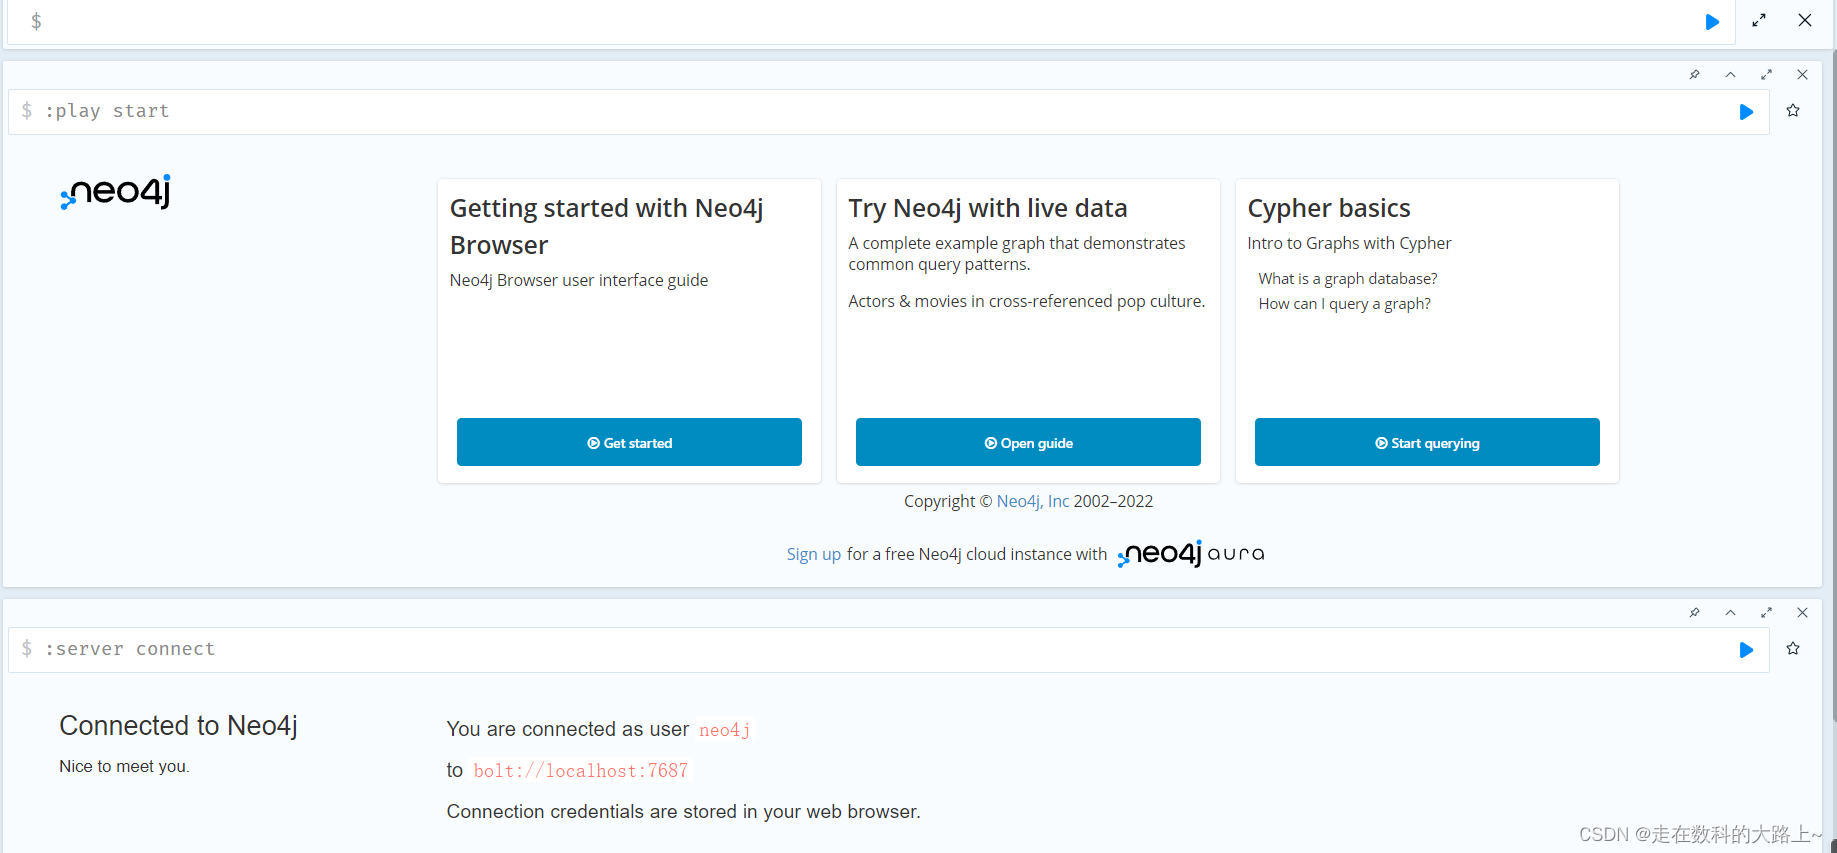Pin the :play start frame
The width and height of the screenshot is (1837, 853).
click(1694, 75)
